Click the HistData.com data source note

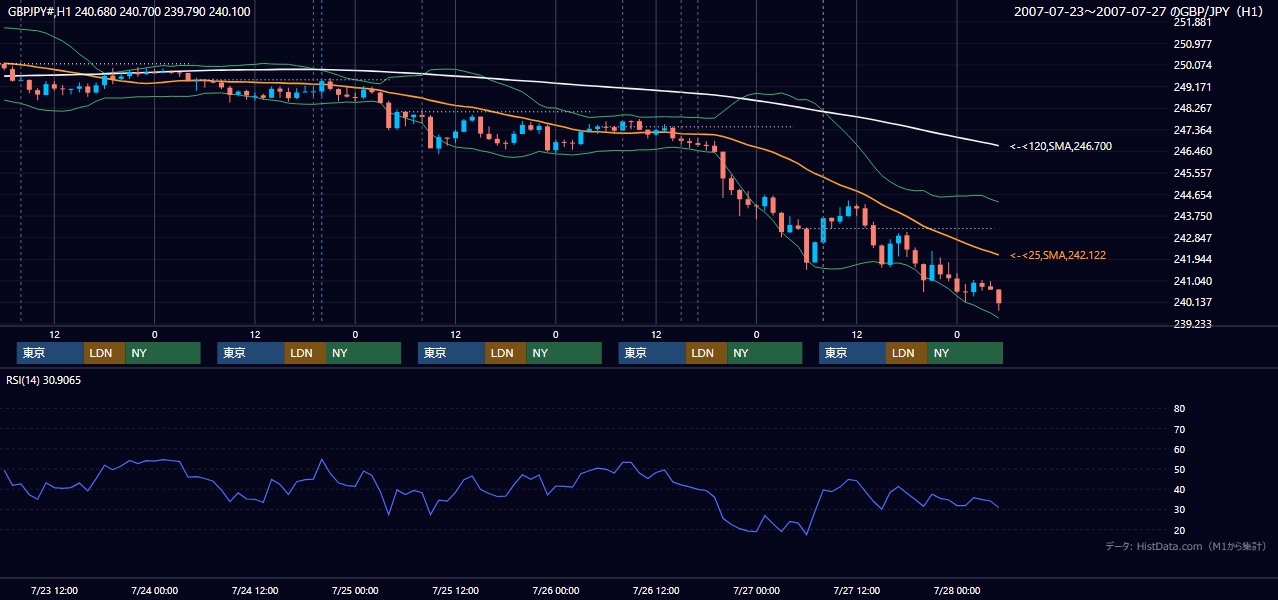(1186, 547)
